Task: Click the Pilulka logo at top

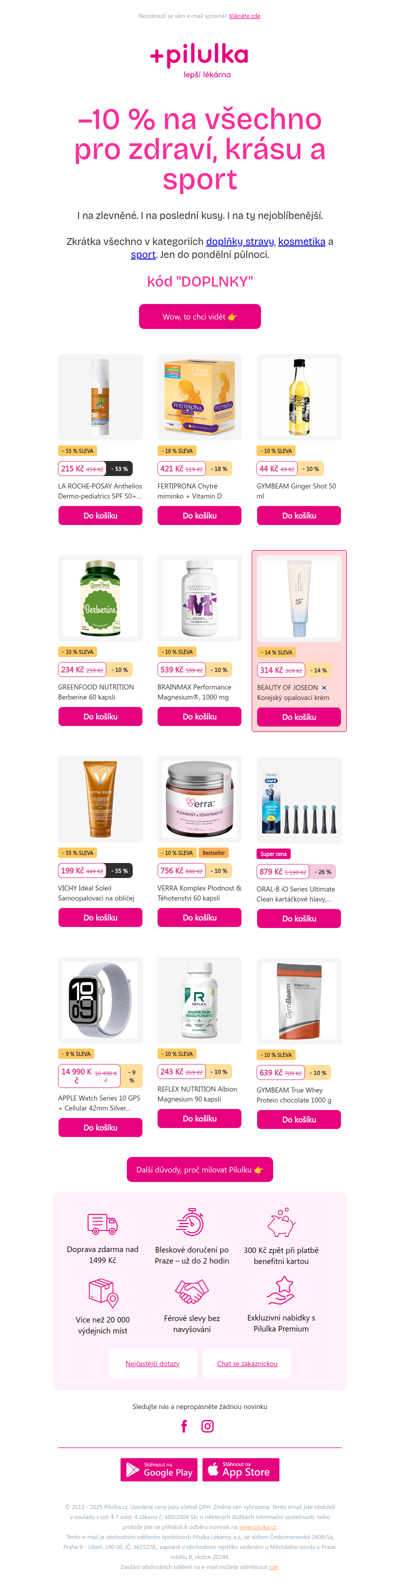Action: [x=199, y=59]
